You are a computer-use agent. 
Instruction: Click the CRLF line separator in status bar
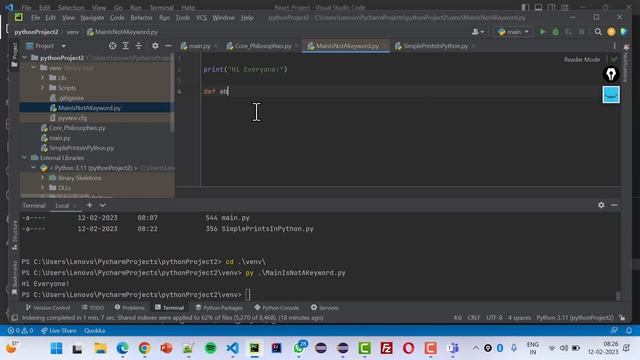pyautogui.click(x=474, y=318)
